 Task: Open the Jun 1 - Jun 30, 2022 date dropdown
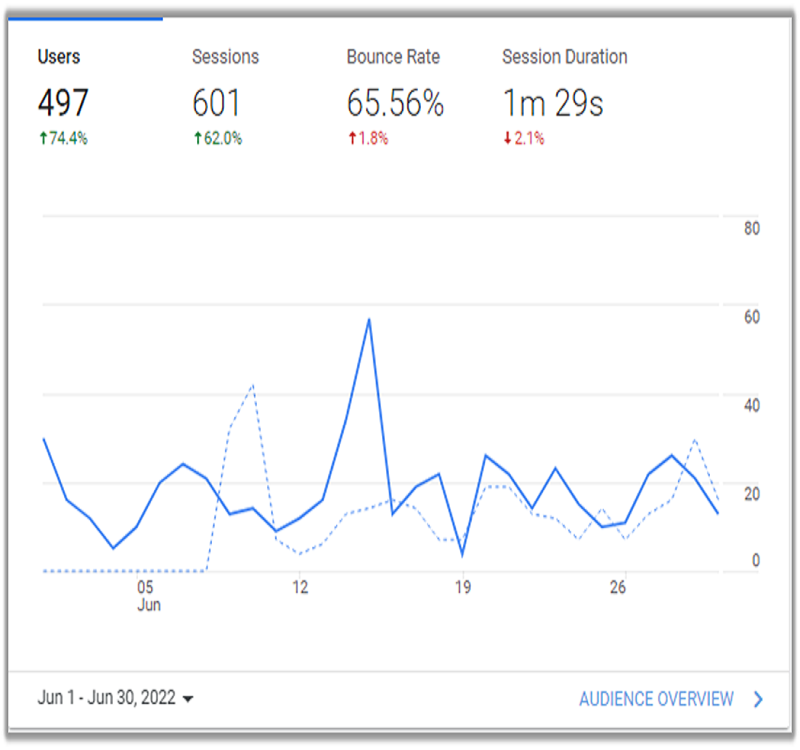click(x=116, y=699)
